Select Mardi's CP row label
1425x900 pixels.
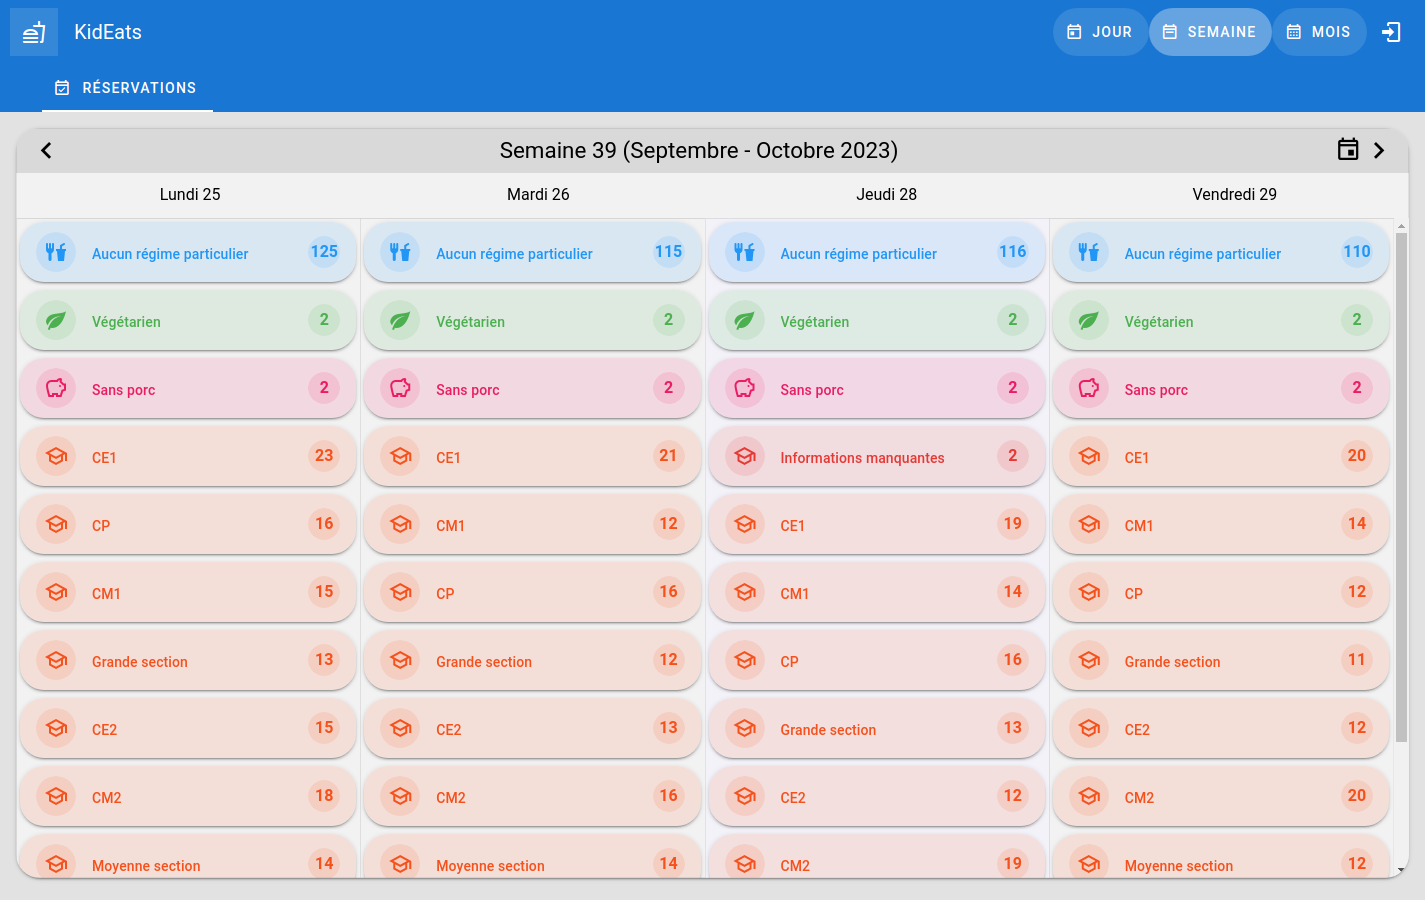point(445,594)
